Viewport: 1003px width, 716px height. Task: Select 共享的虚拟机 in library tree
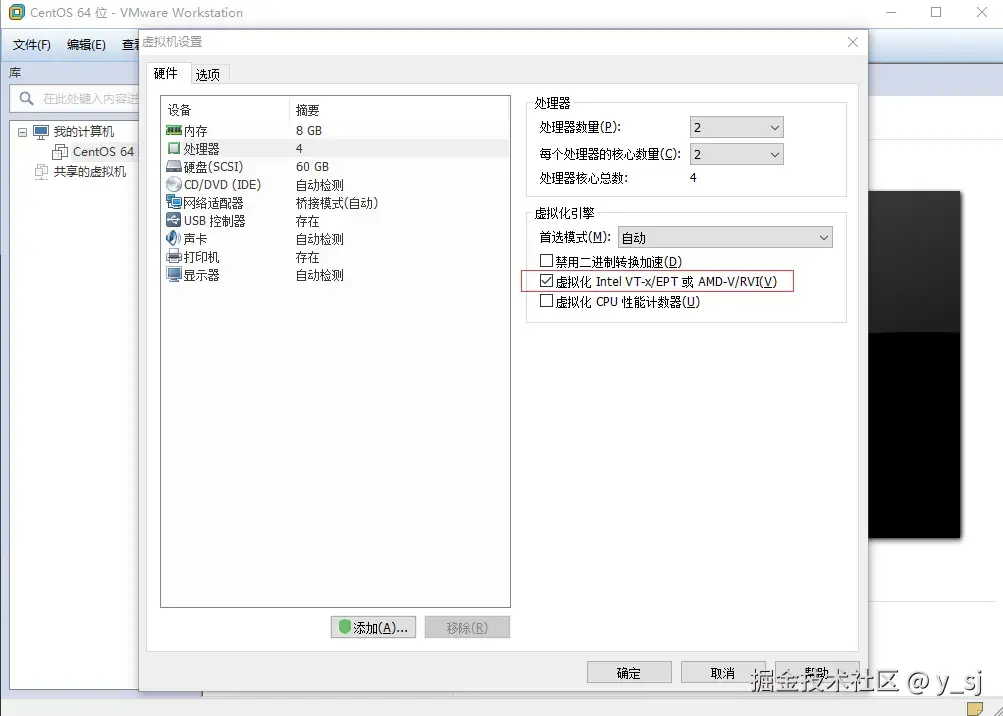tap(90, 171)
